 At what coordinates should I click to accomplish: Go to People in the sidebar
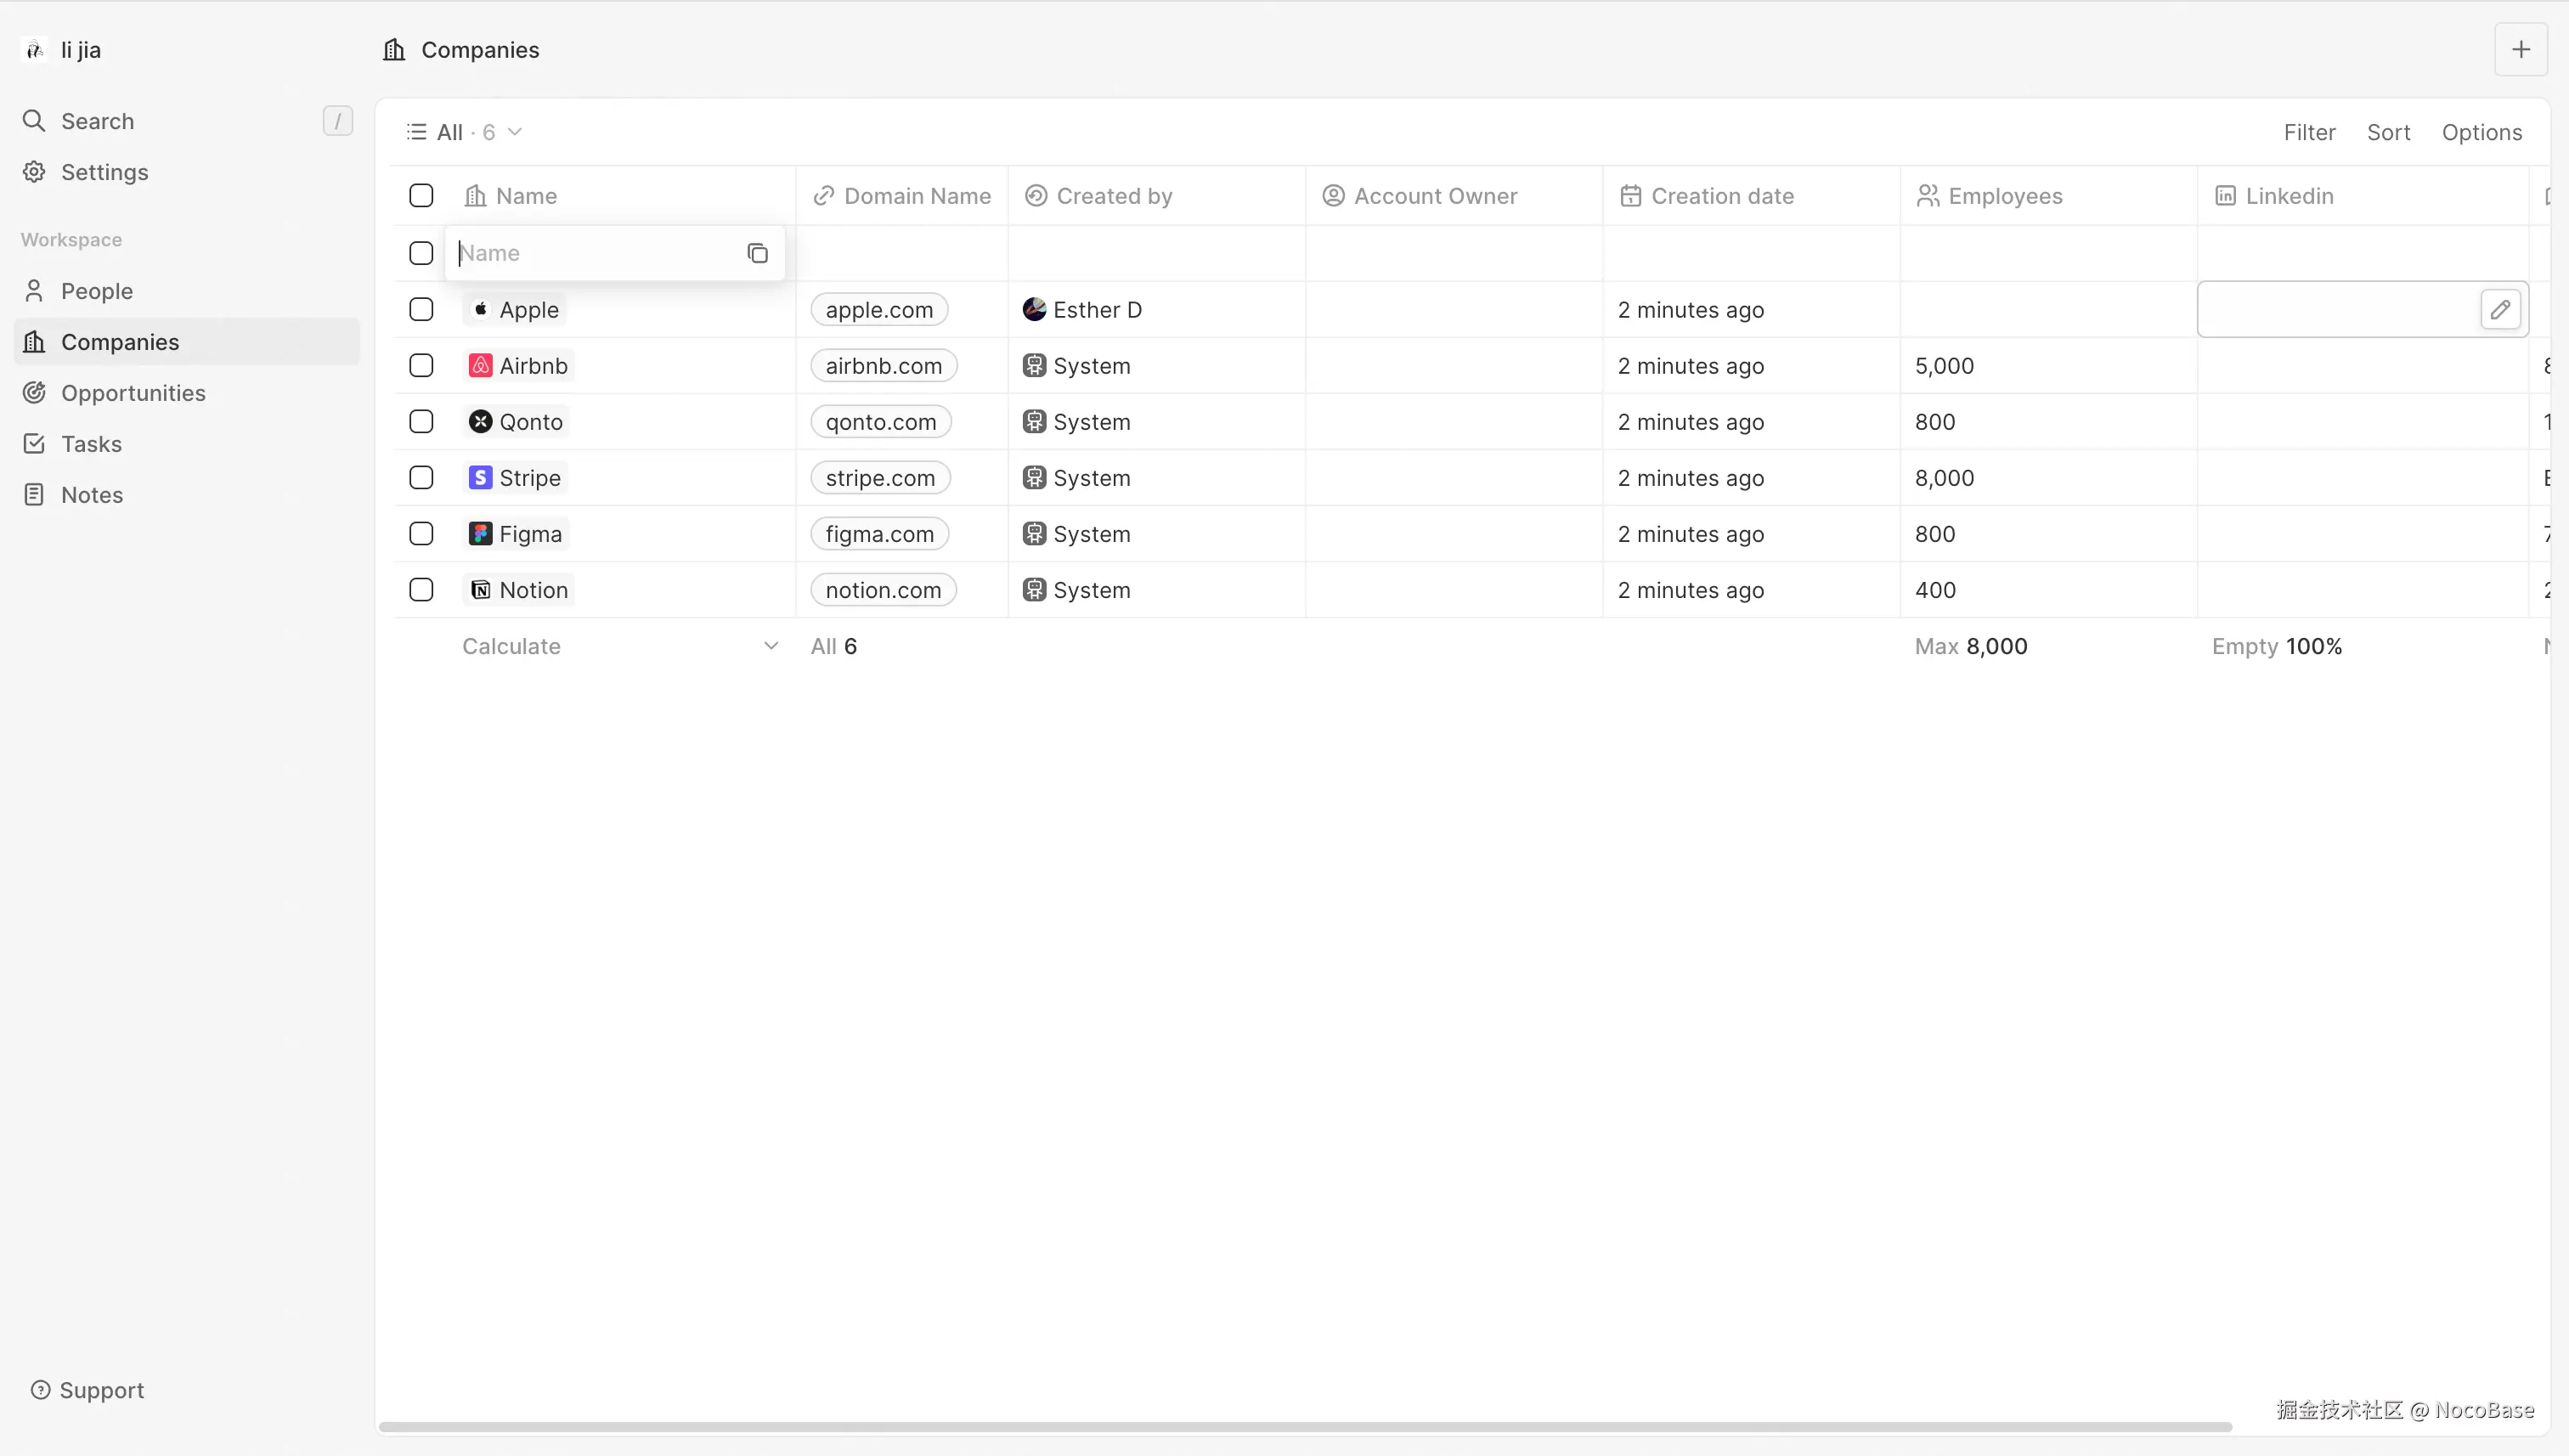(x=187, y=291)
